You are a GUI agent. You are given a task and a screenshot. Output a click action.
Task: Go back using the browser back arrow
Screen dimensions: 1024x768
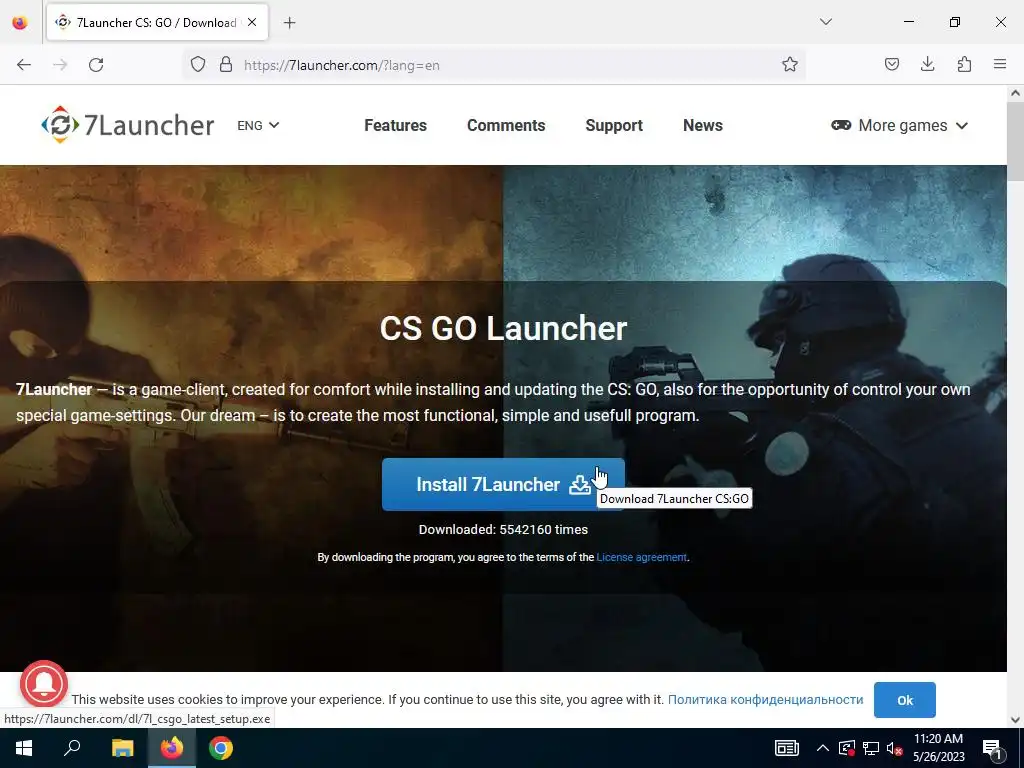tap(24, 65)
